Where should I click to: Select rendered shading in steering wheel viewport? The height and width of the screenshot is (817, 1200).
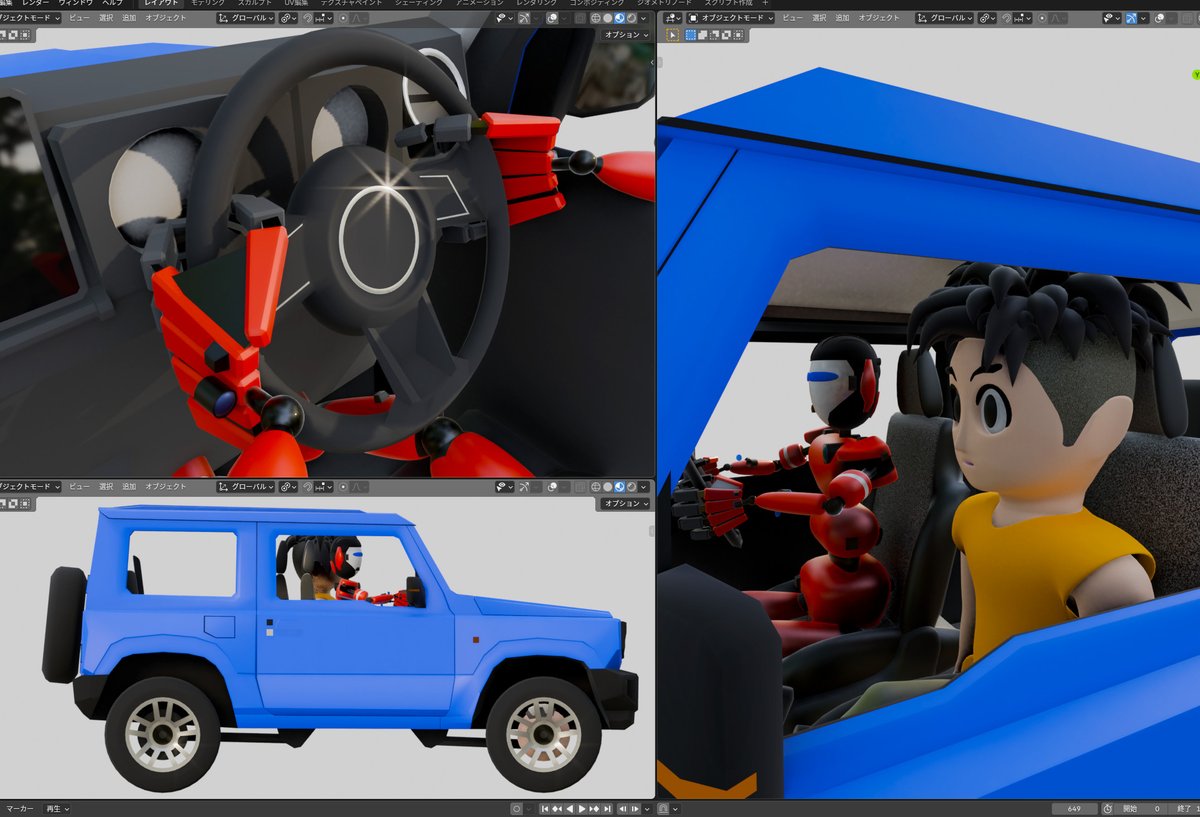pos(631,18)
